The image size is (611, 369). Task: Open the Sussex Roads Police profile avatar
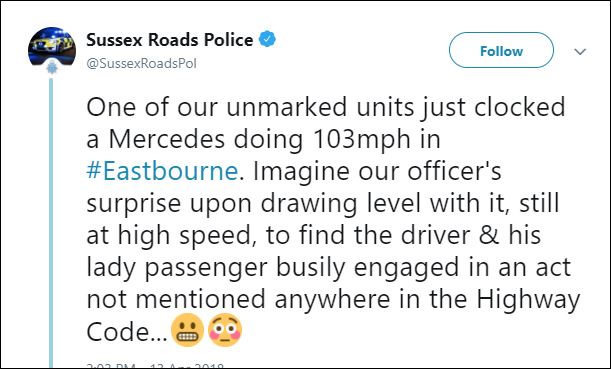(52, 47)
